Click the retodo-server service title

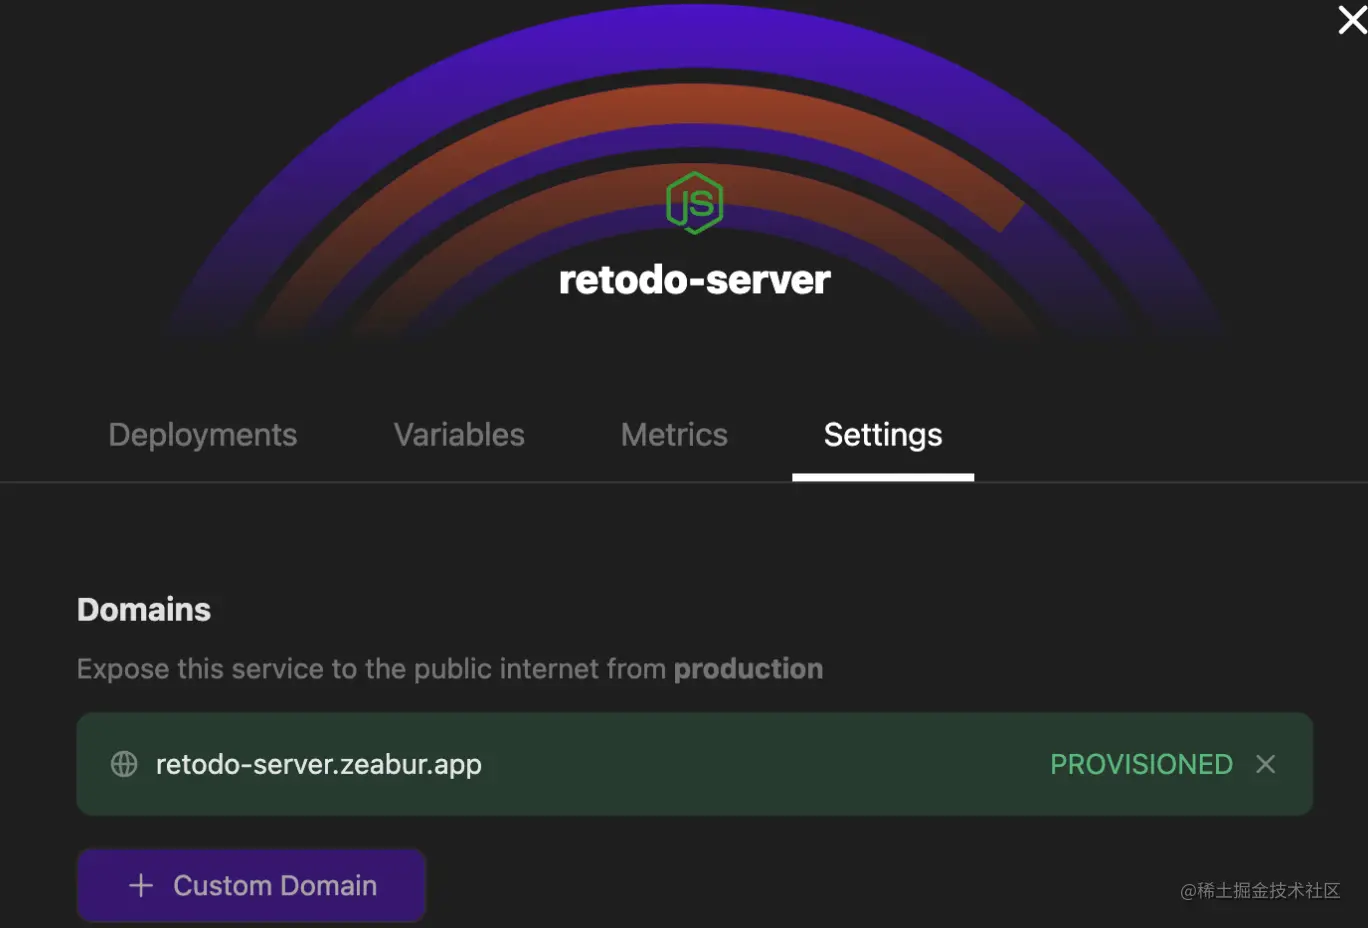click(x=695, y=280)
